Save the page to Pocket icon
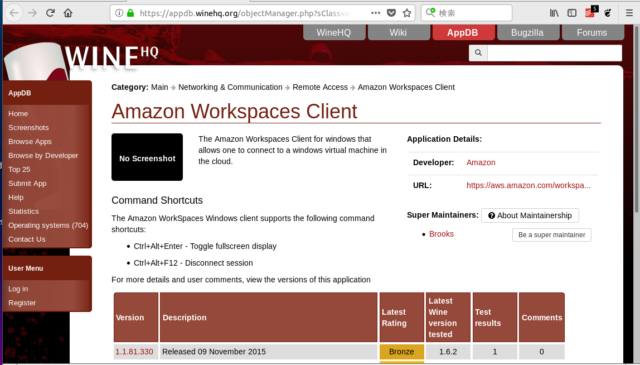This screenshot has width=640, height=365. tap(391, 13)
